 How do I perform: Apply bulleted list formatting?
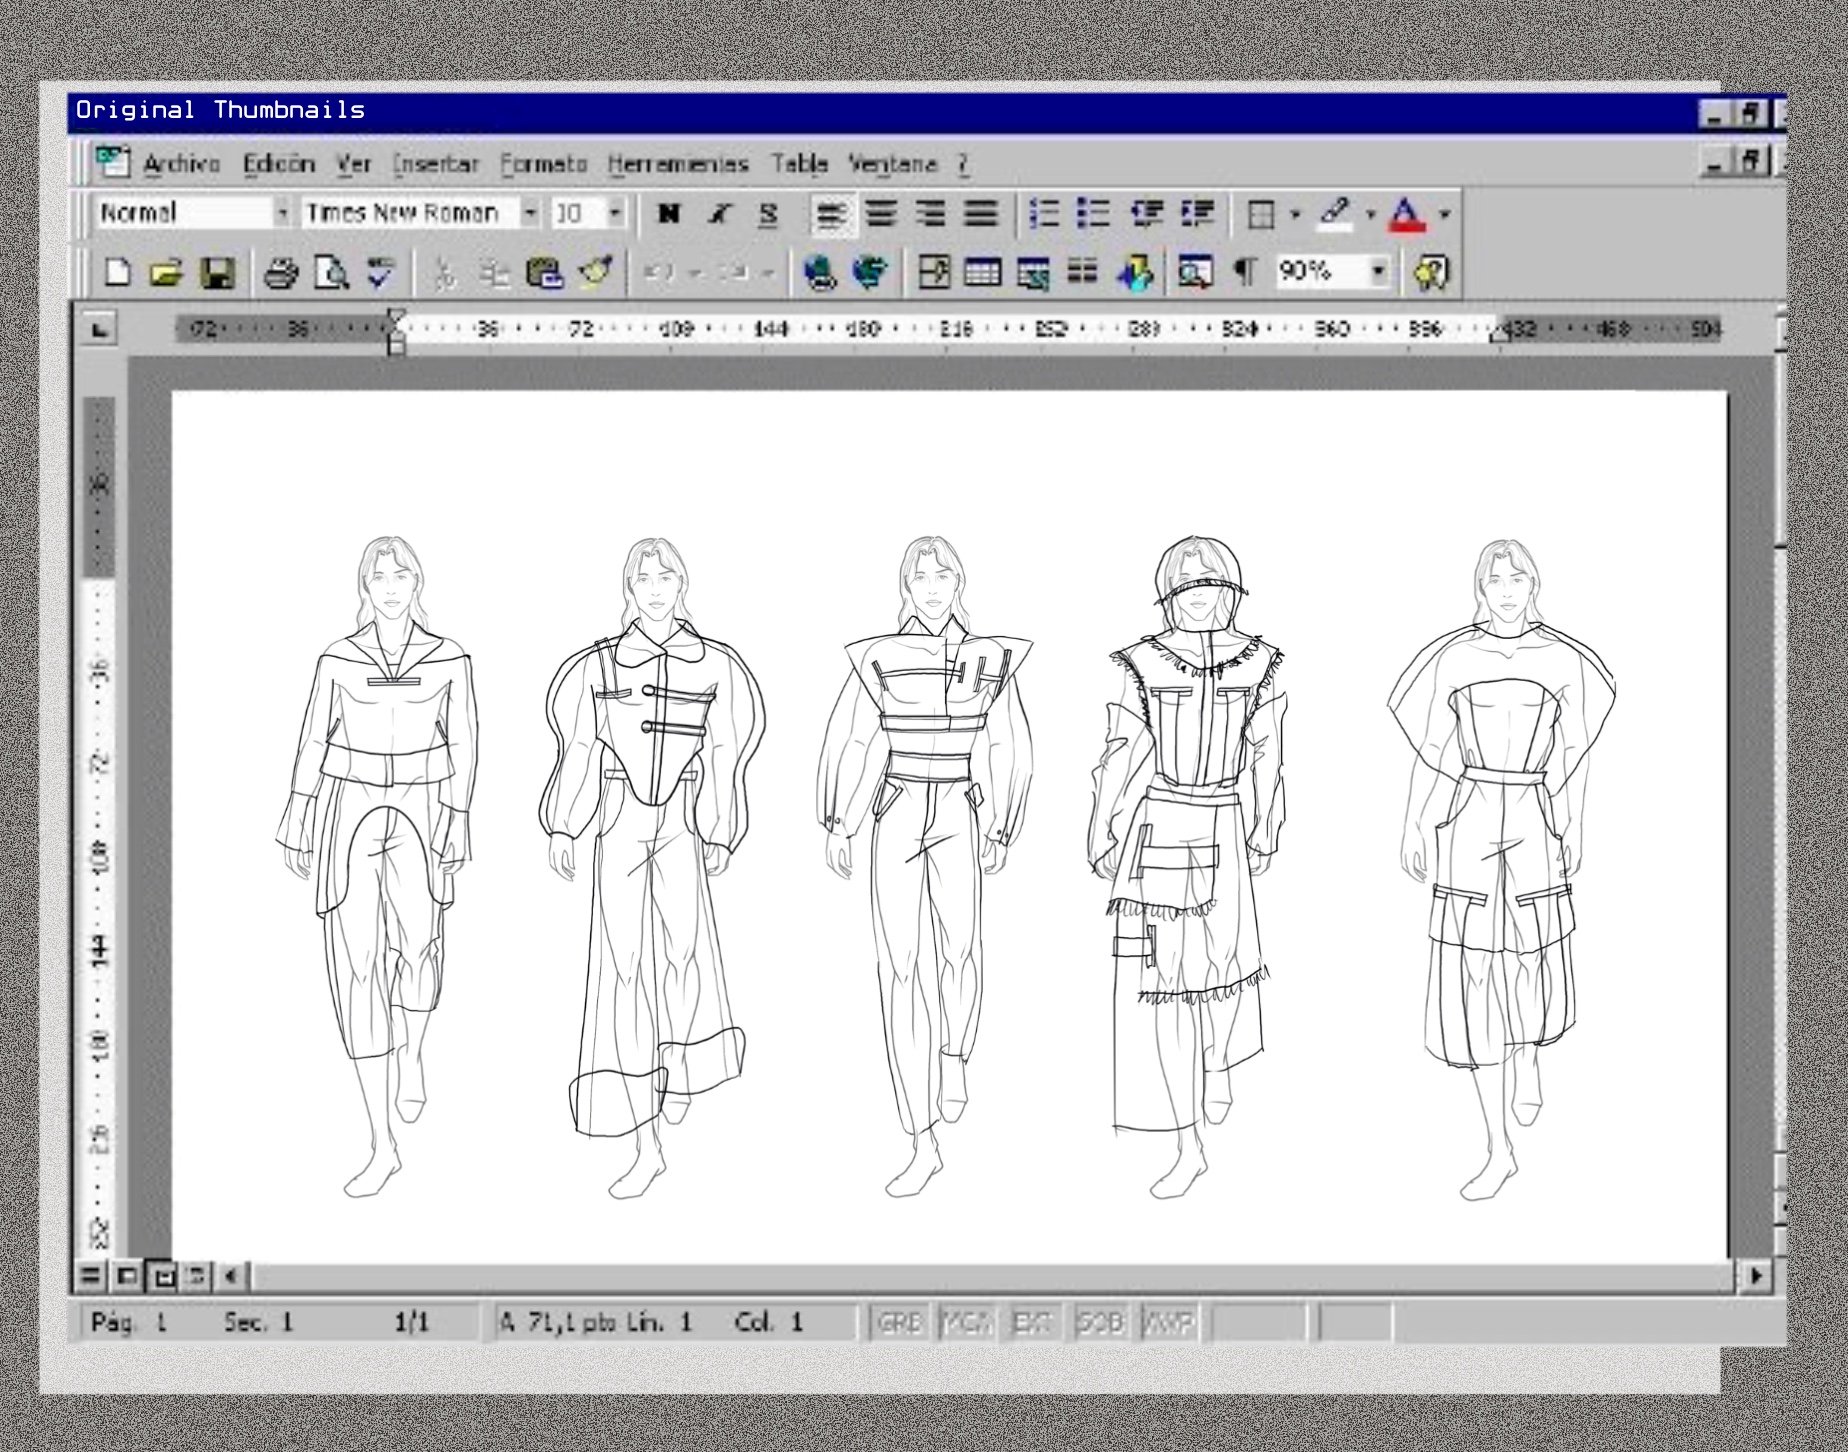coord(1094,213)
